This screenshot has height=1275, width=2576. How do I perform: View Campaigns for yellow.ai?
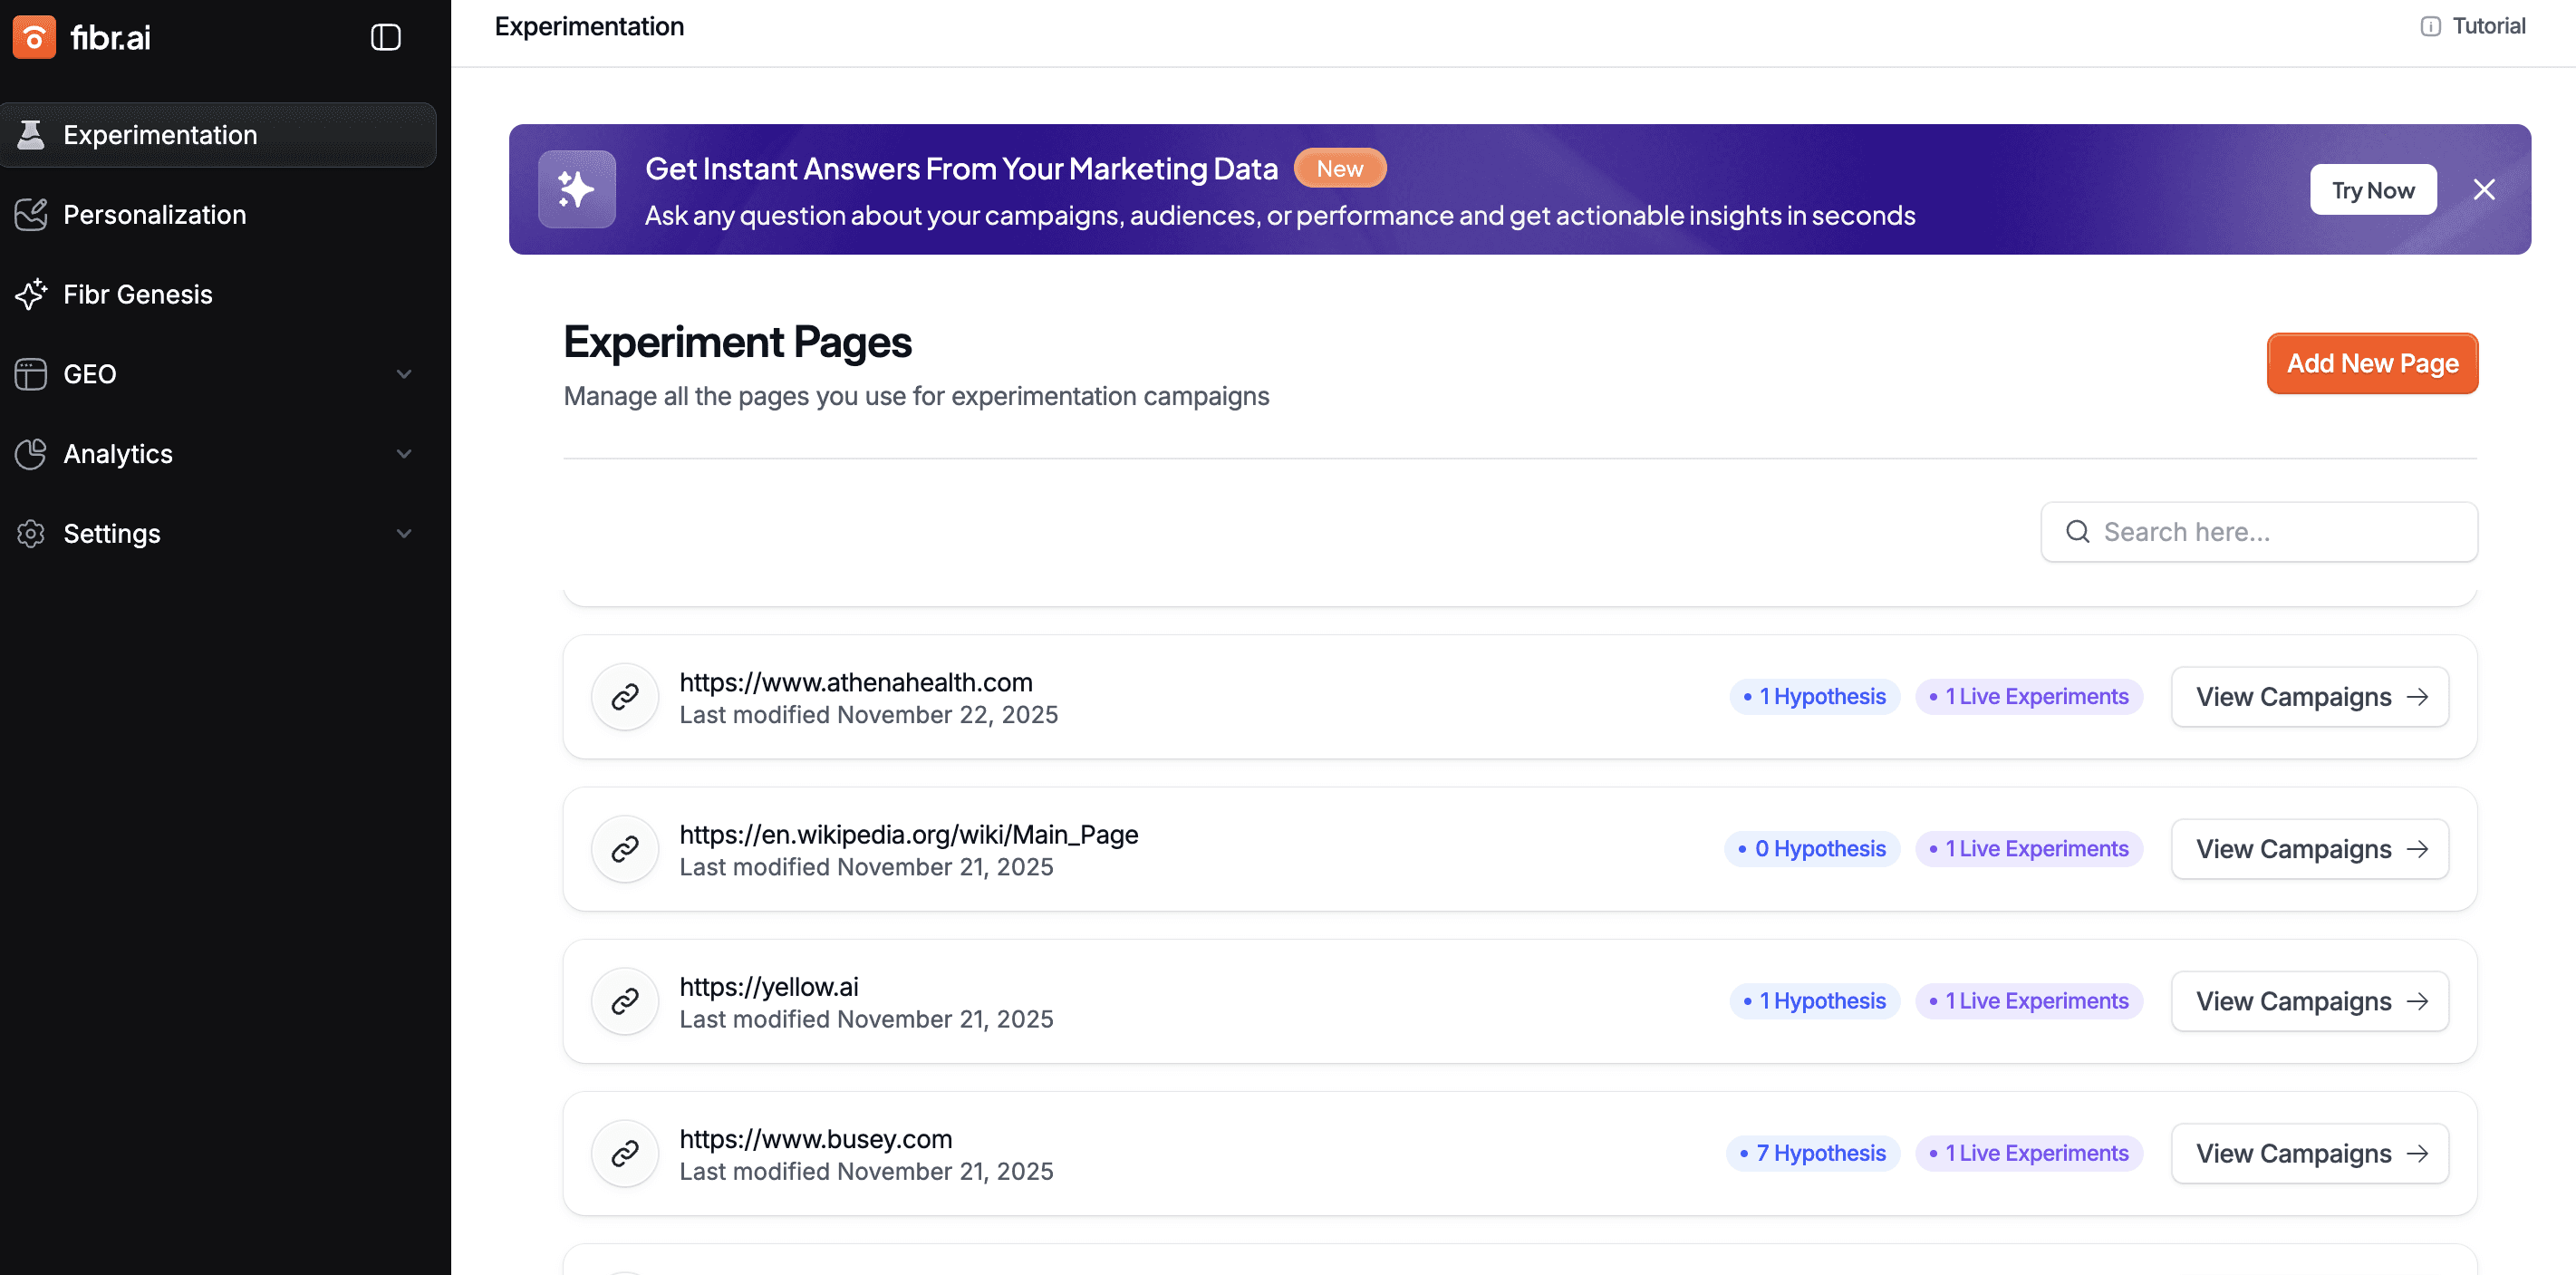point(2309,1001)
